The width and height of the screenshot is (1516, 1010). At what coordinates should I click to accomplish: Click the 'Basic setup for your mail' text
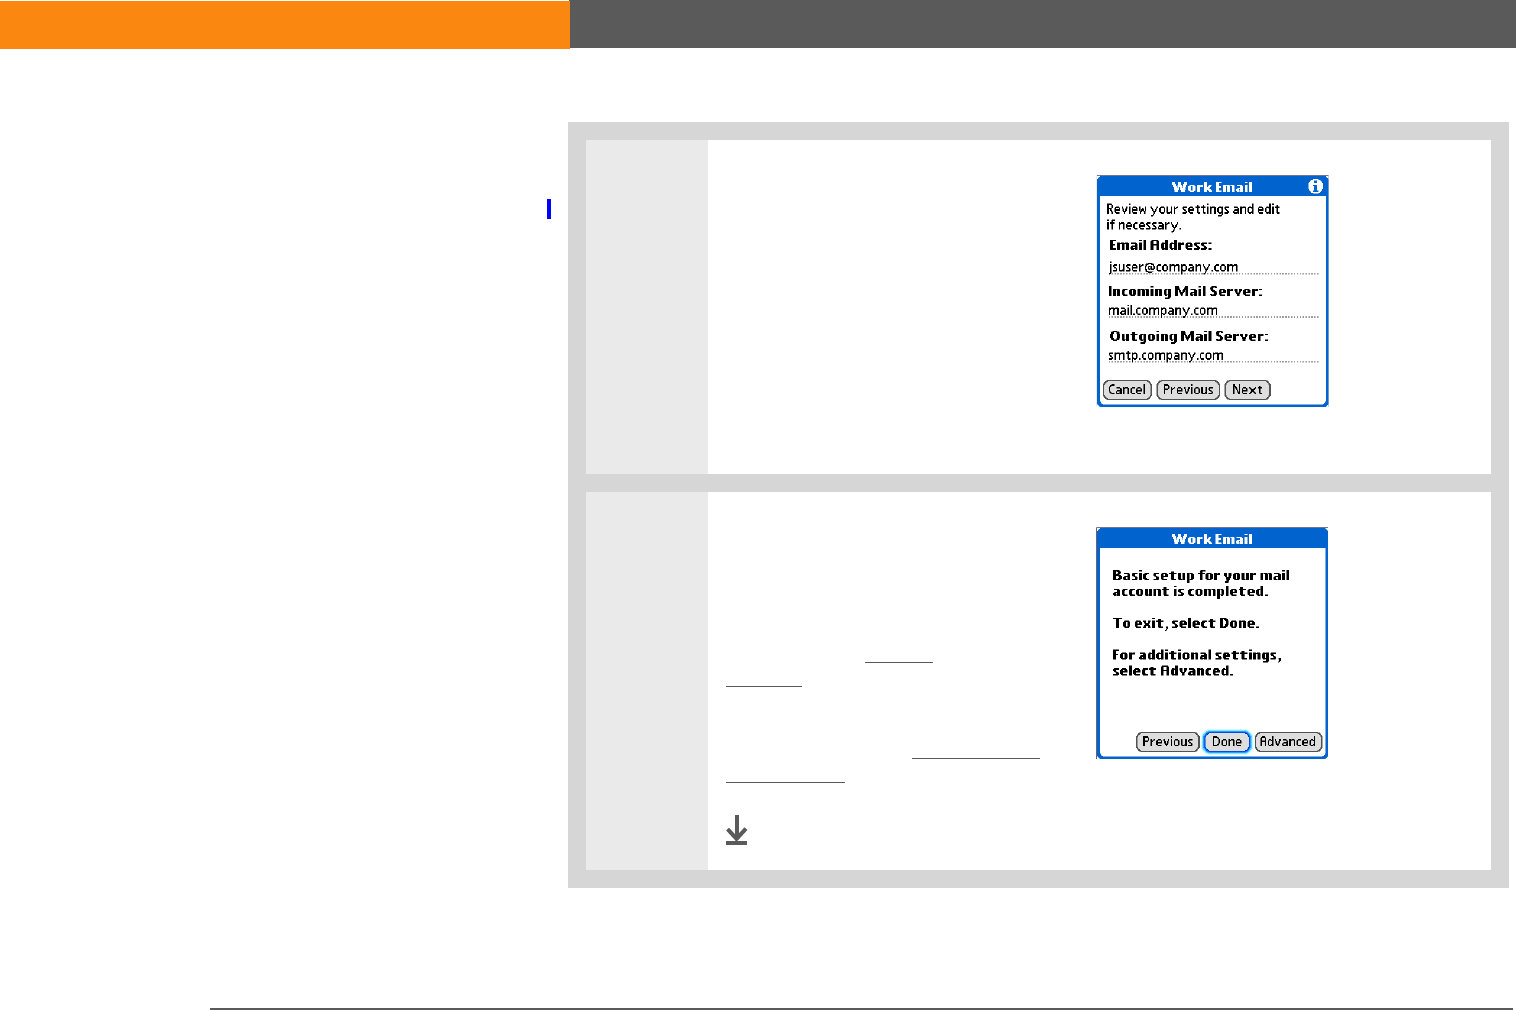coord(1201,575)
